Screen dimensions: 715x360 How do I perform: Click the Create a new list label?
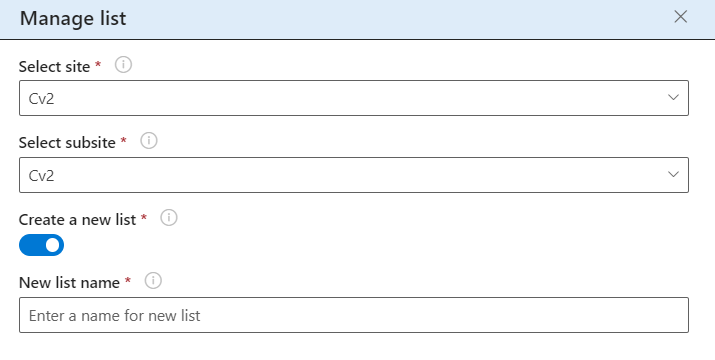[78, 219]
